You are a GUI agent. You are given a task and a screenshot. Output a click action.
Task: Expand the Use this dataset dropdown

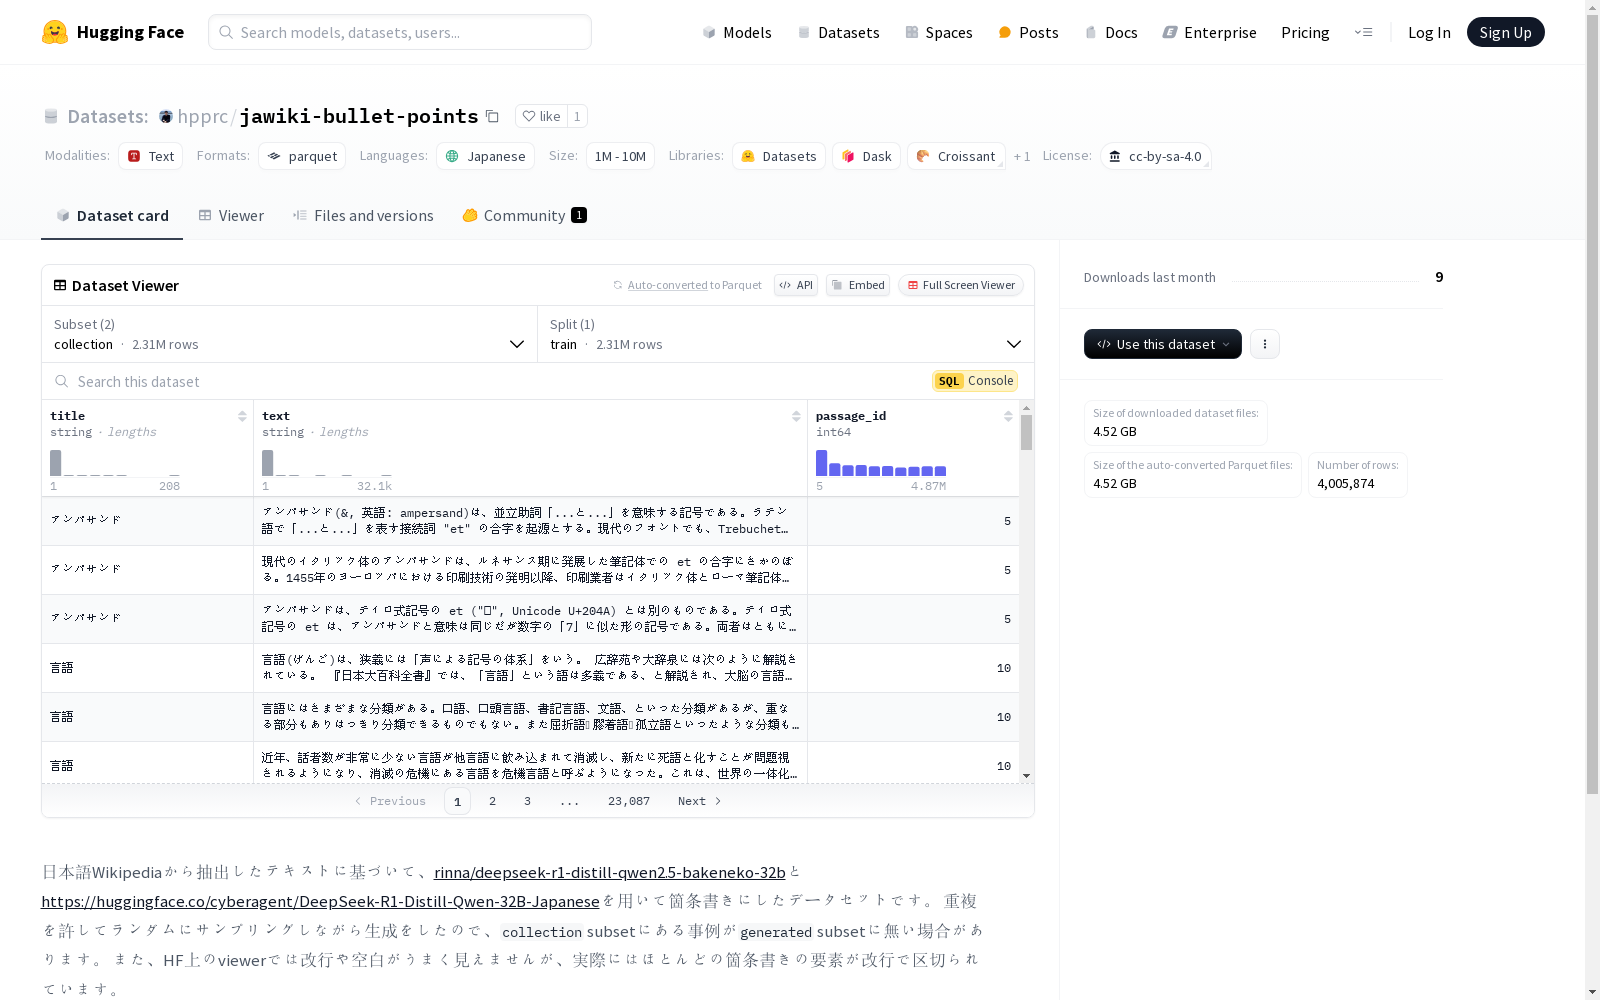[x=1163, y=344]
